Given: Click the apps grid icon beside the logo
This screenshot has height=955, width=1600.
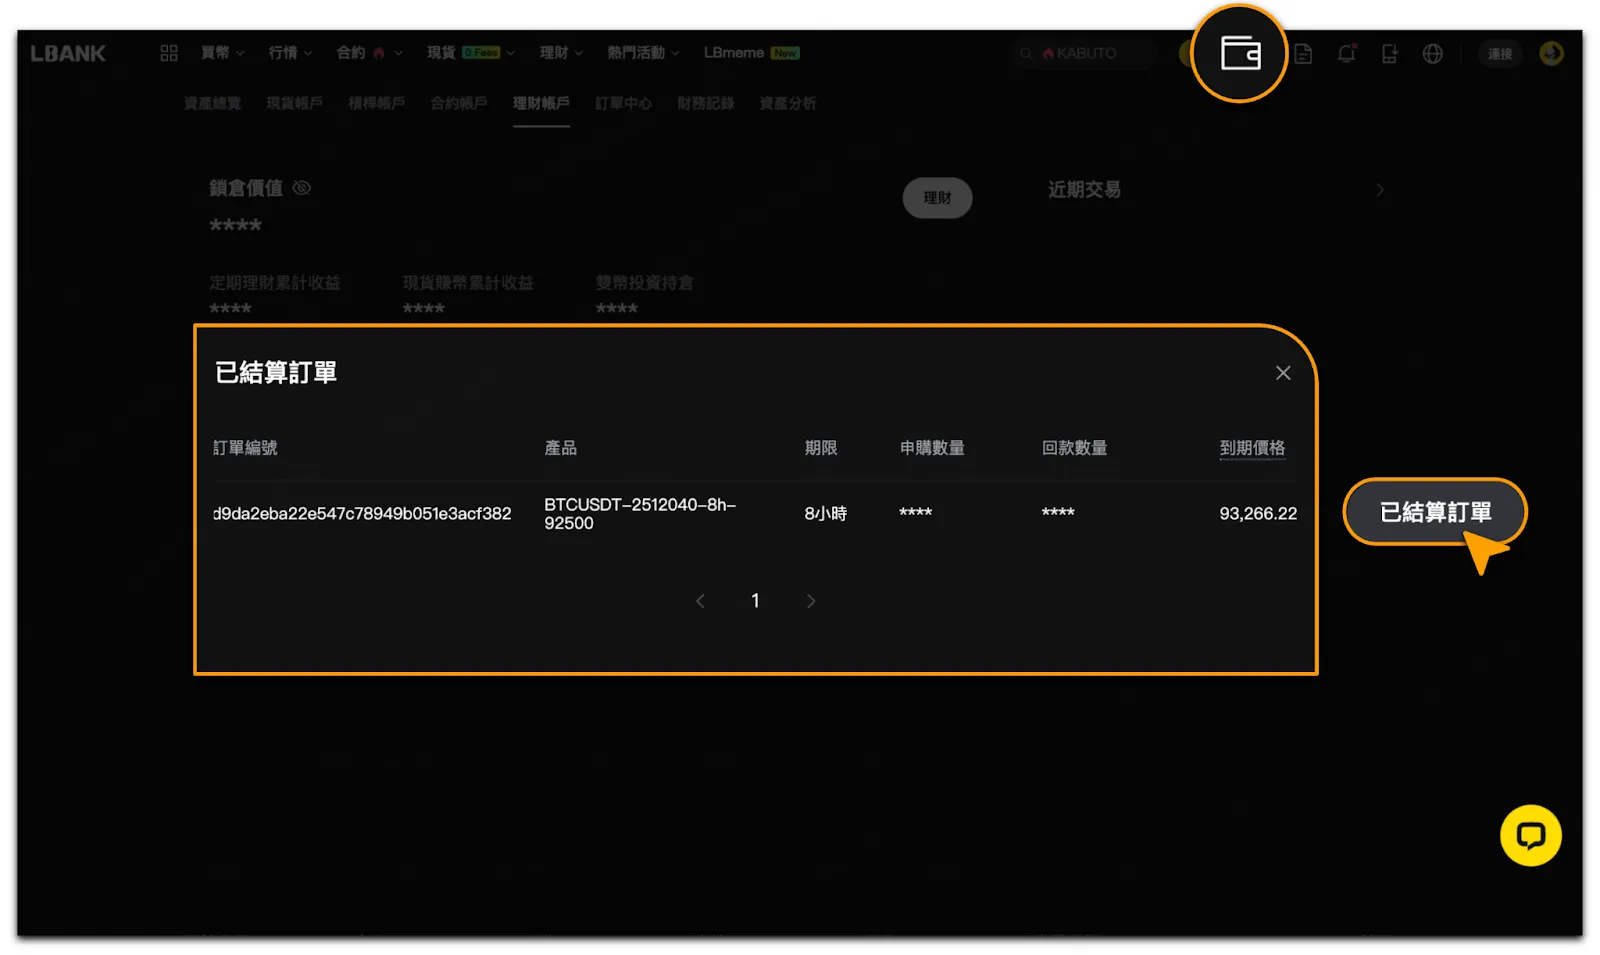Looking at the screenshot, I should (x=169, y=53).
